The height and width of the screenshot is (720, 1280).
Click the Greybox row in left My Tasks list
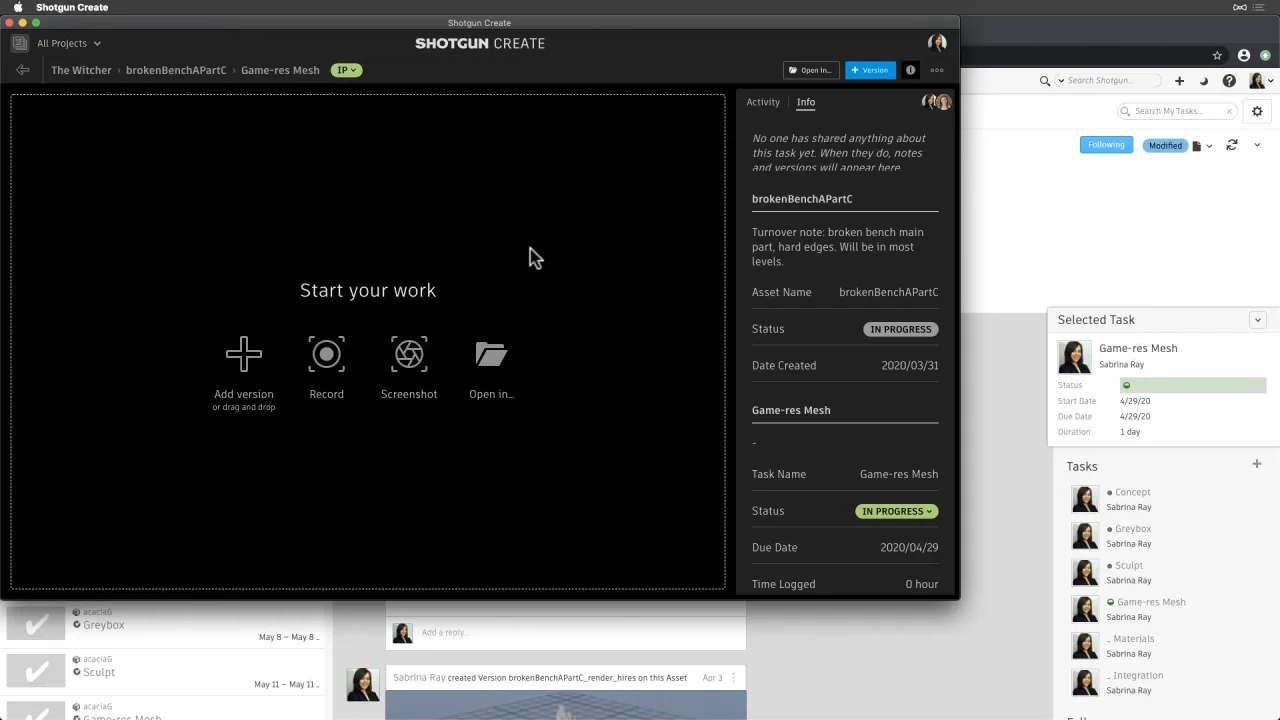point(163,624)
